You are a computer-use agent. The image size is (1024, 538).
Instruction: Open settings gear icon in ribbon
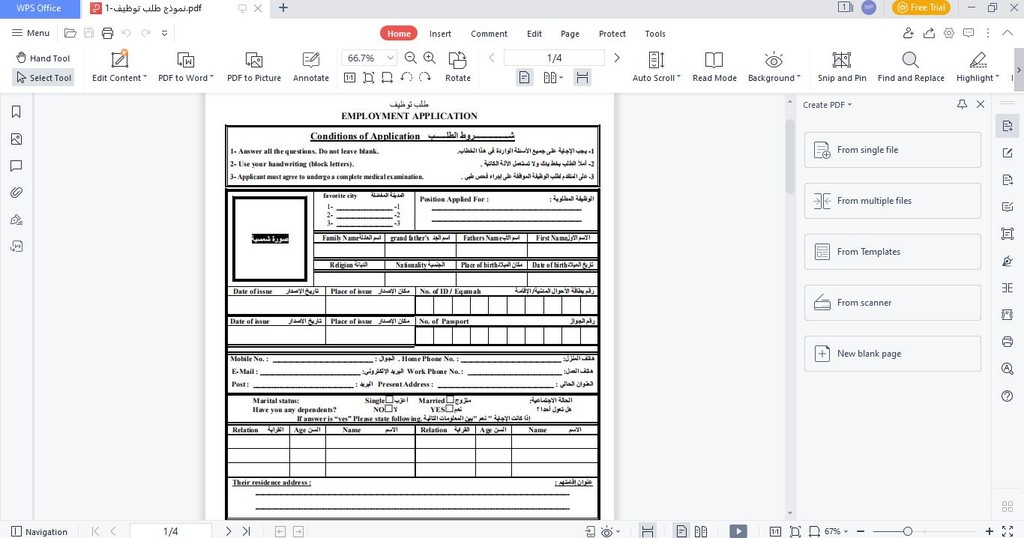click(x=949, y=33)
